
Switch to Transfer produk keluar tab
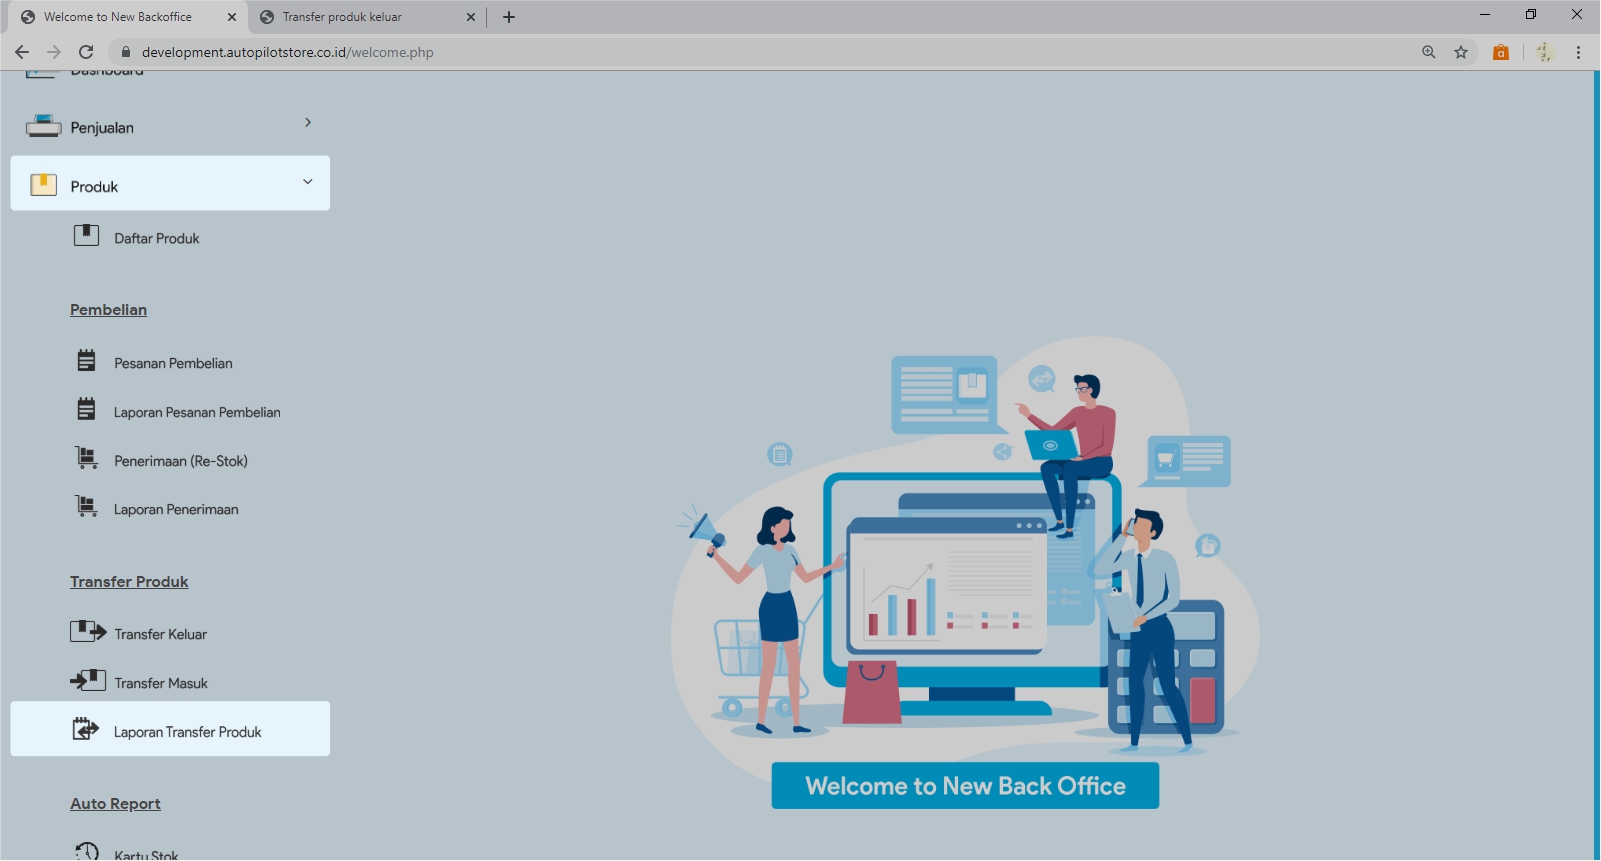[x=342, y=17]
